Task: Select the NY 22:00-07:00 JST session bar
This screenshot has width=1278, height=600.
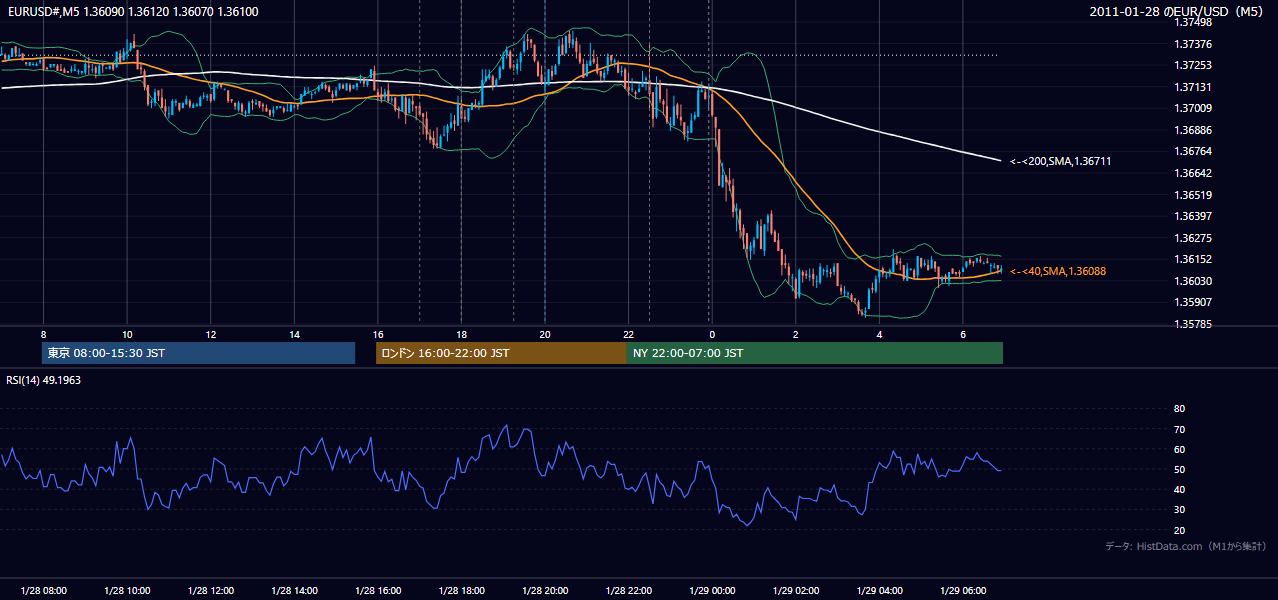Action: (x=815, y=353)
